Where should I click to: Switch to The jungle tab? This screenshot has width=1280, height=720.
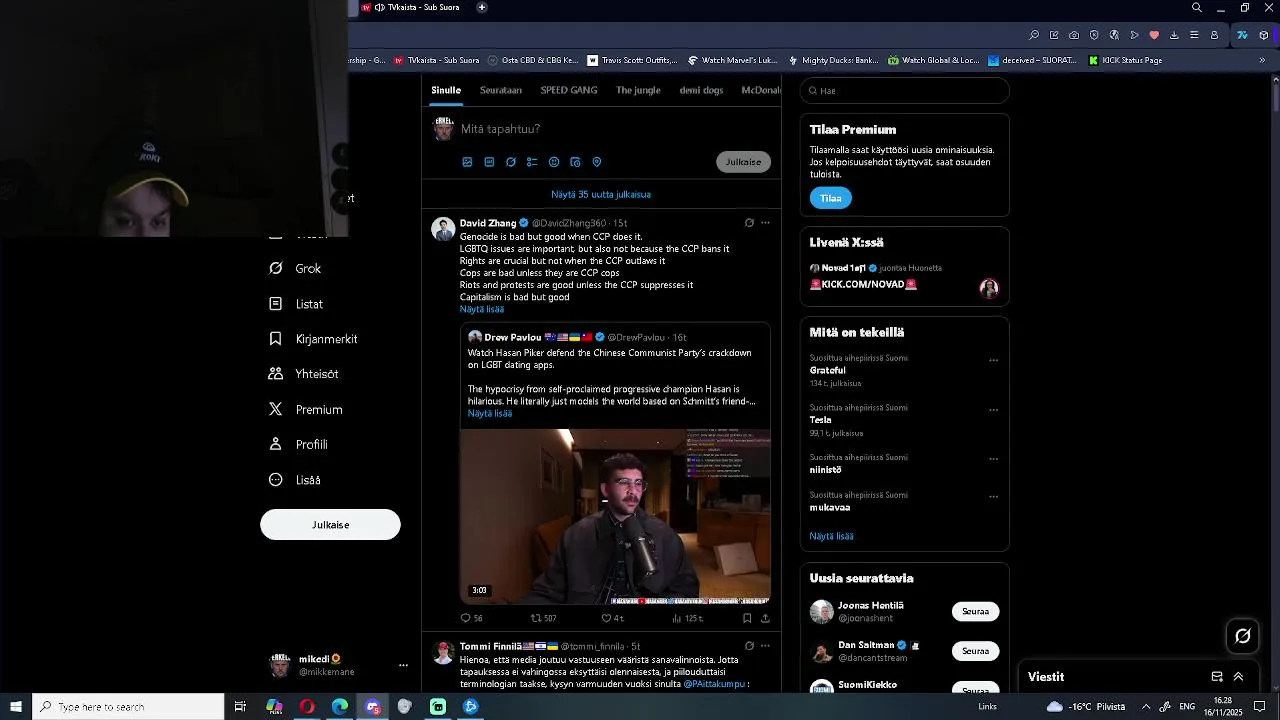(x=638, y=90)
